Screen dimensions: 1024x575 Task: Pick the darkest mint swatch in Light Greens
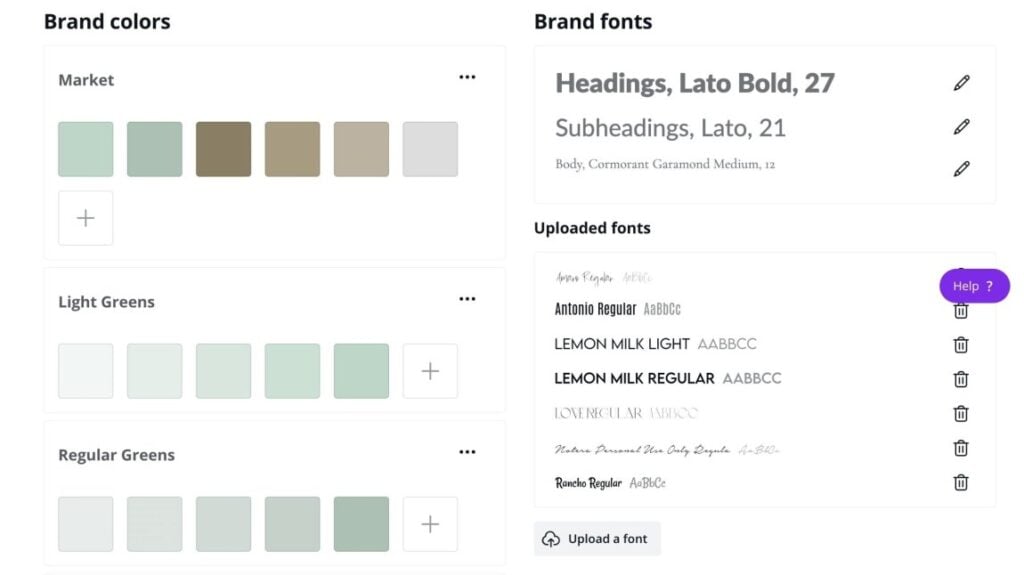(361, 371)
